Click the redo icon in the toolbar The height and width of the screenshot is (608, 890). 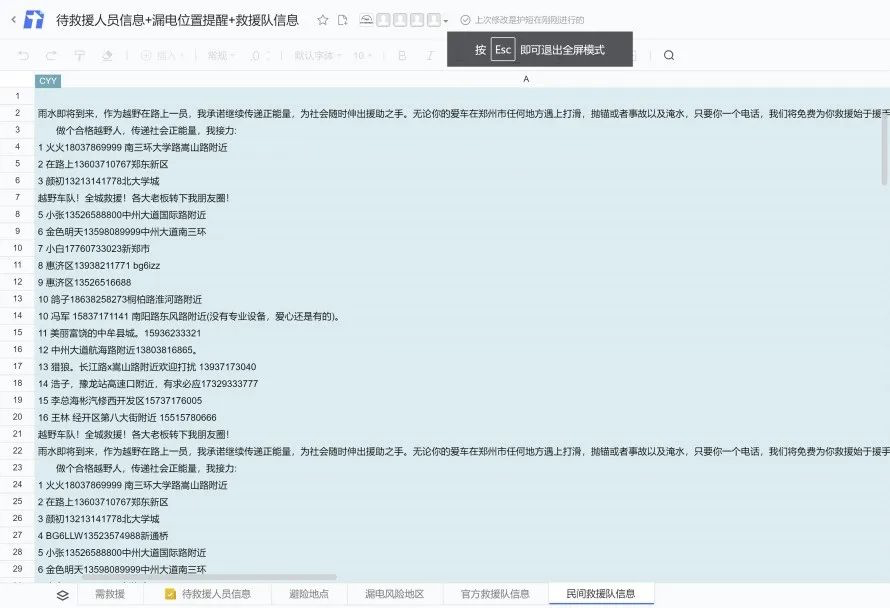point(51,55)
